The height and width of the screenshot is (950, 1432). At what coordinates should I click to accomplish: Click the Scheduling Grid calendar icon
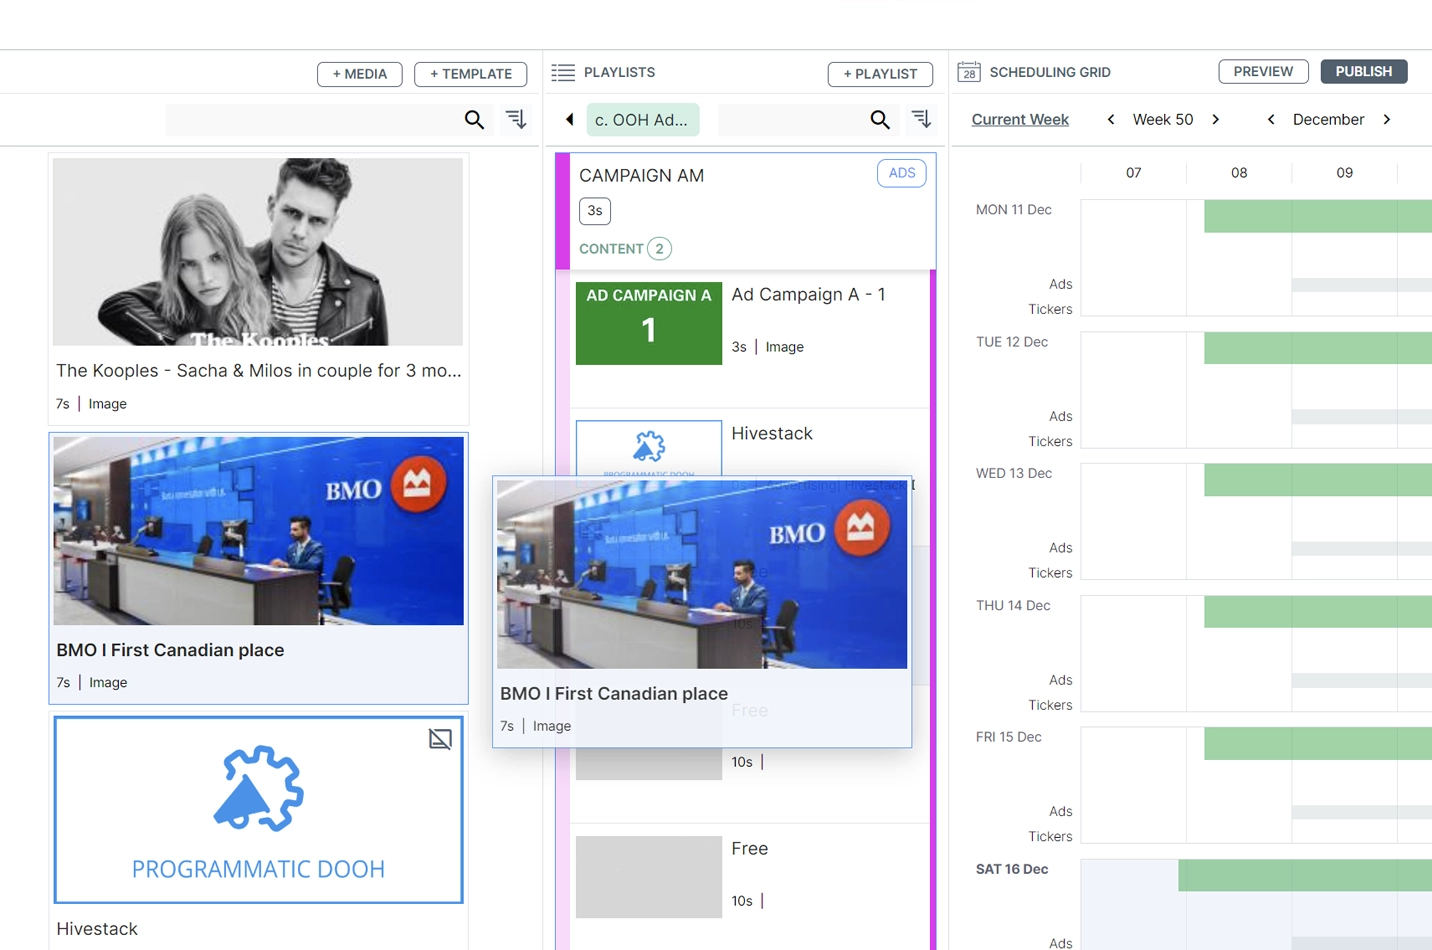pos(969,72)
